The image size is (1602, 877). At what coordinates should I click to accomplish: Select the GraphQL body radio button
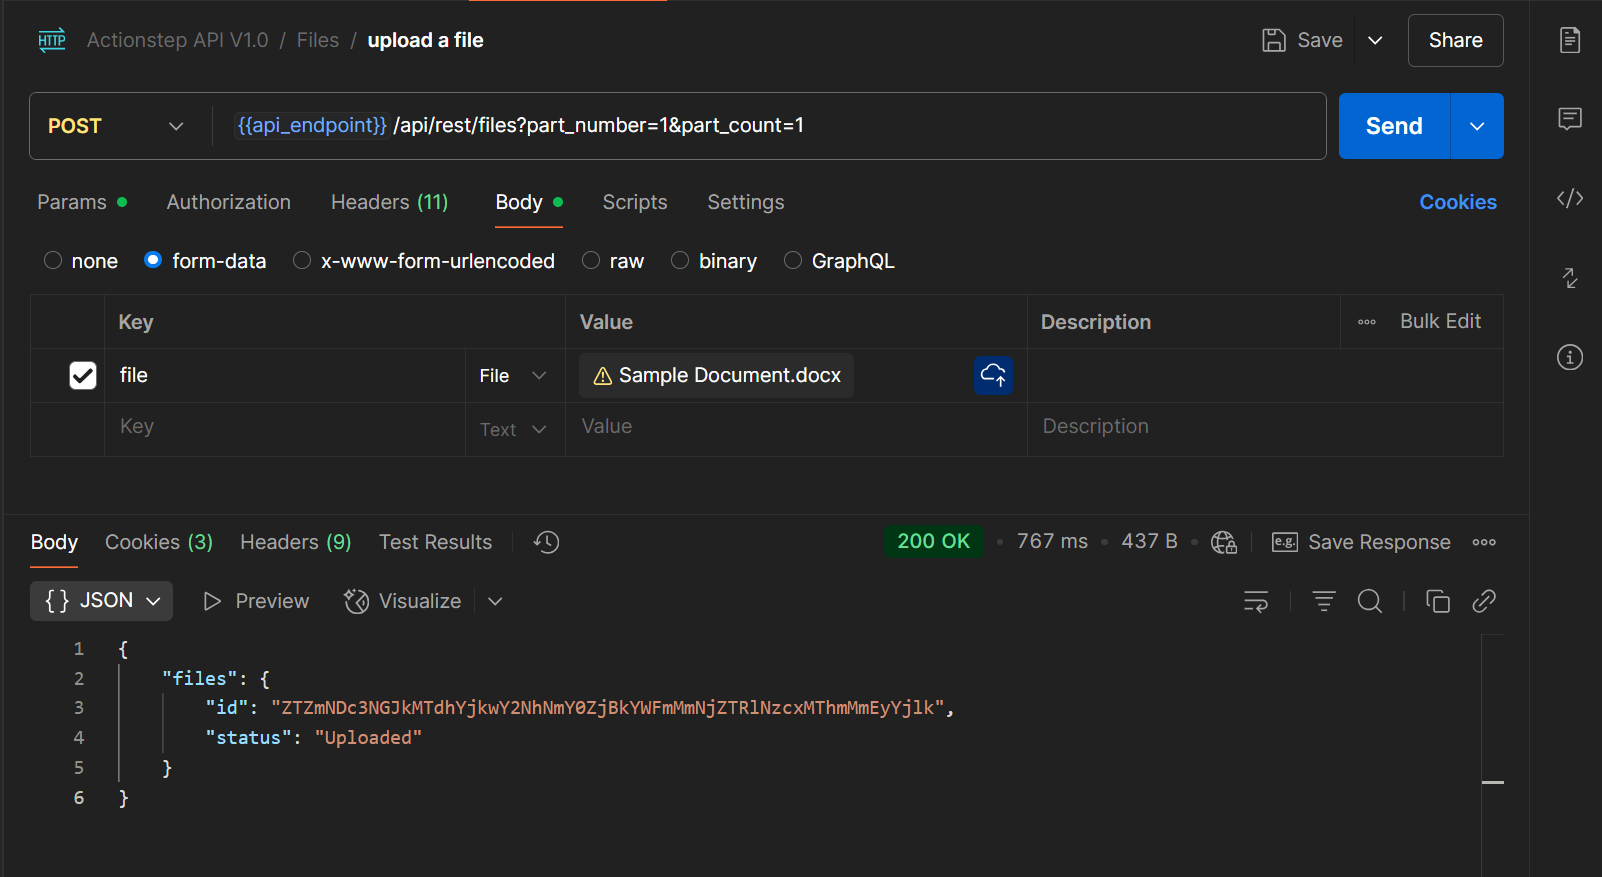[793, 260]
